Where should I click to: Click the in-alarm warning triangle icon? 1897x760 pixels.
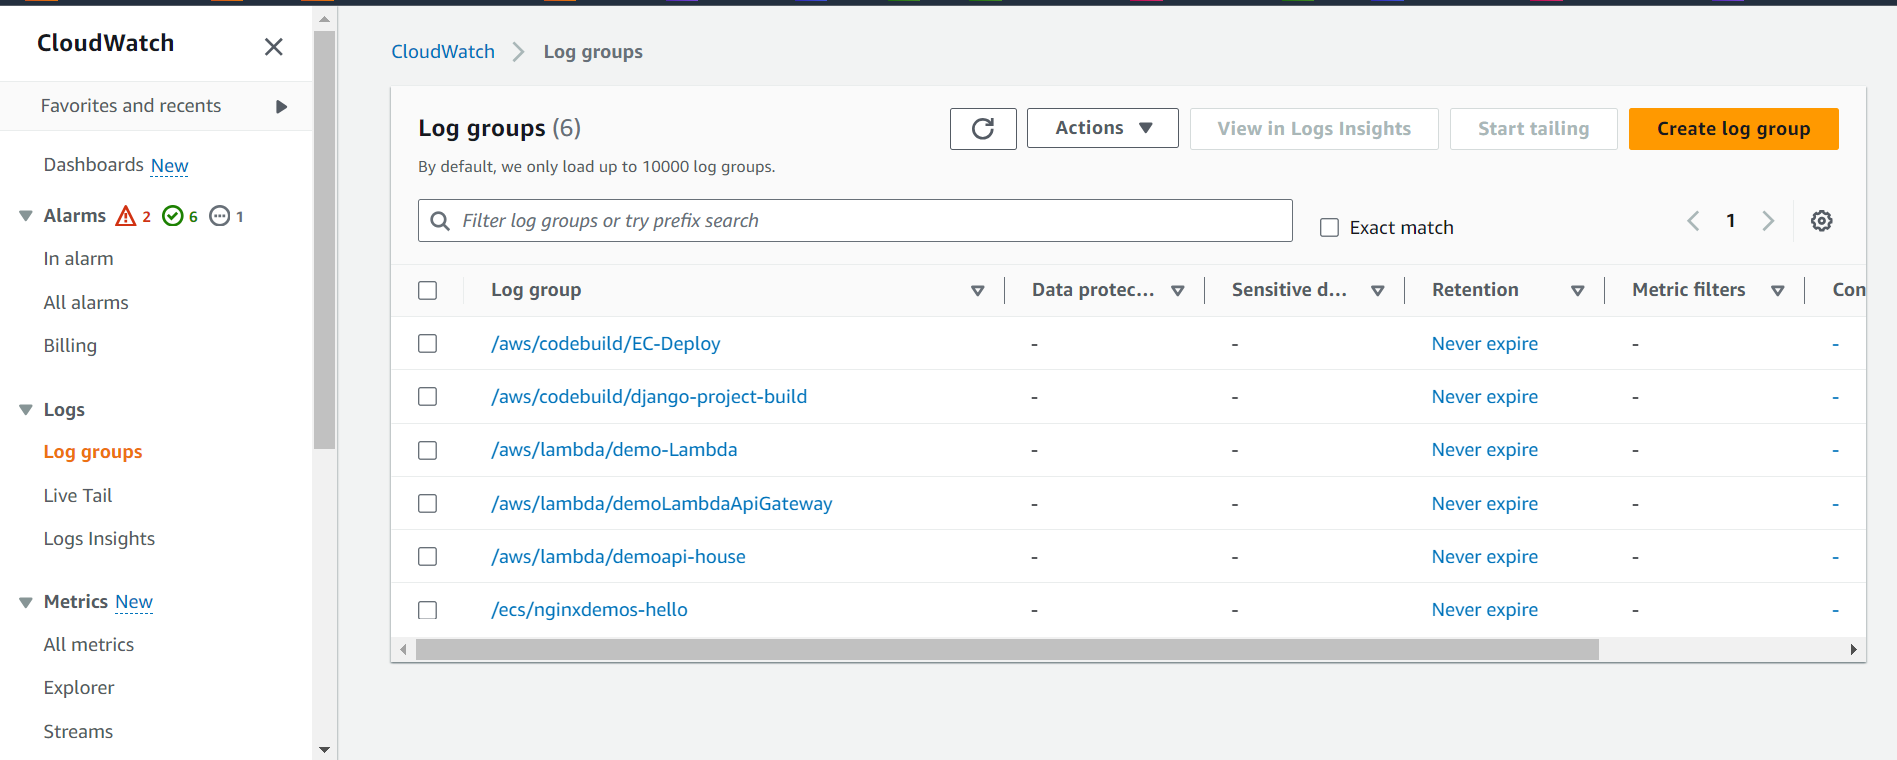pos(126,216)
